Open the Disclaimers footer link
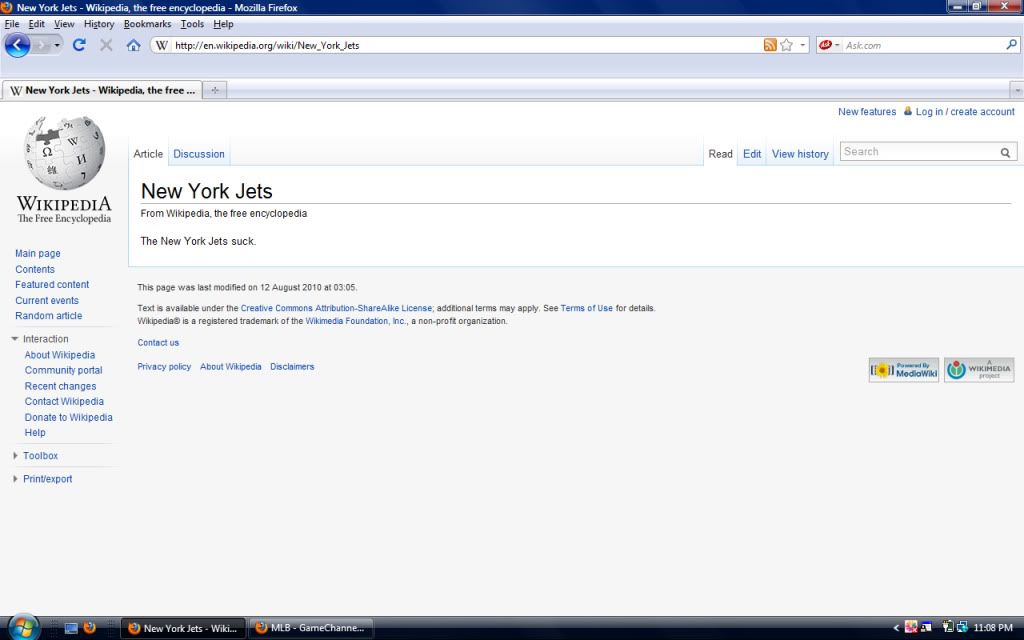 (292, 367)
